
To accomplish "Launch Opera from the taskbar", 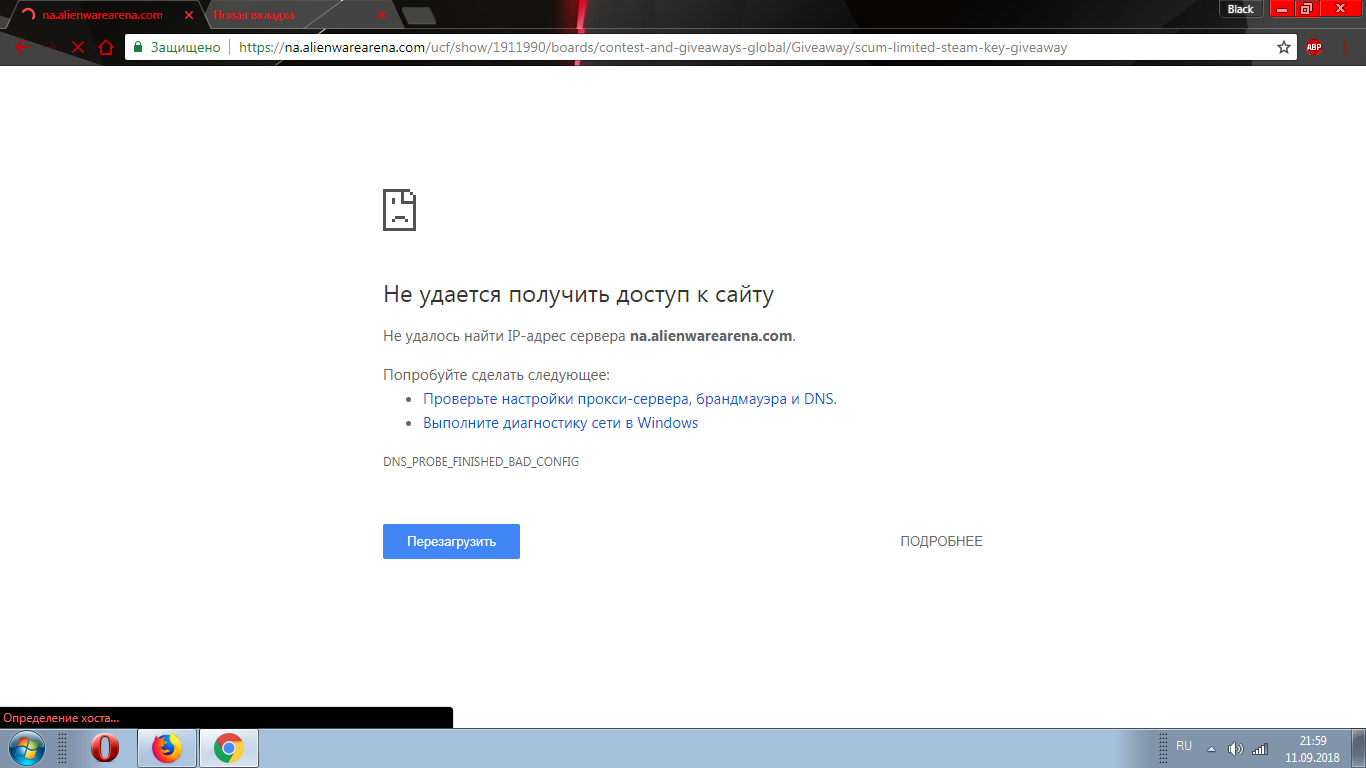I will [x=104, y=748].
